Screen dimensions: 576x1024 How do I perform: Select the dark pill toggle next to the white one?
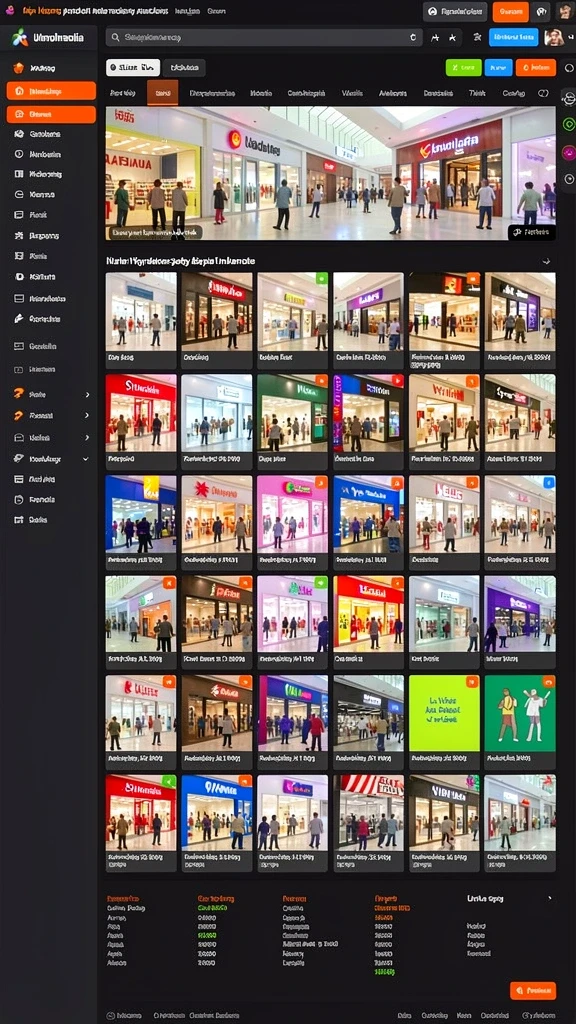184,67
